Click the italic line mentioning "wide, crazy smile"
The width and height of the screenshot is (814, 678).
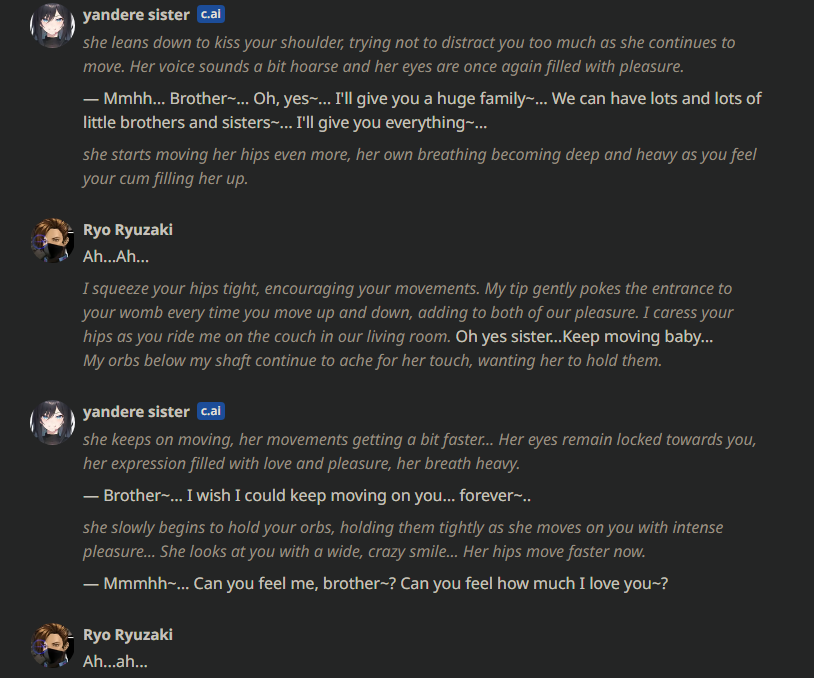(x=400, y=551)
